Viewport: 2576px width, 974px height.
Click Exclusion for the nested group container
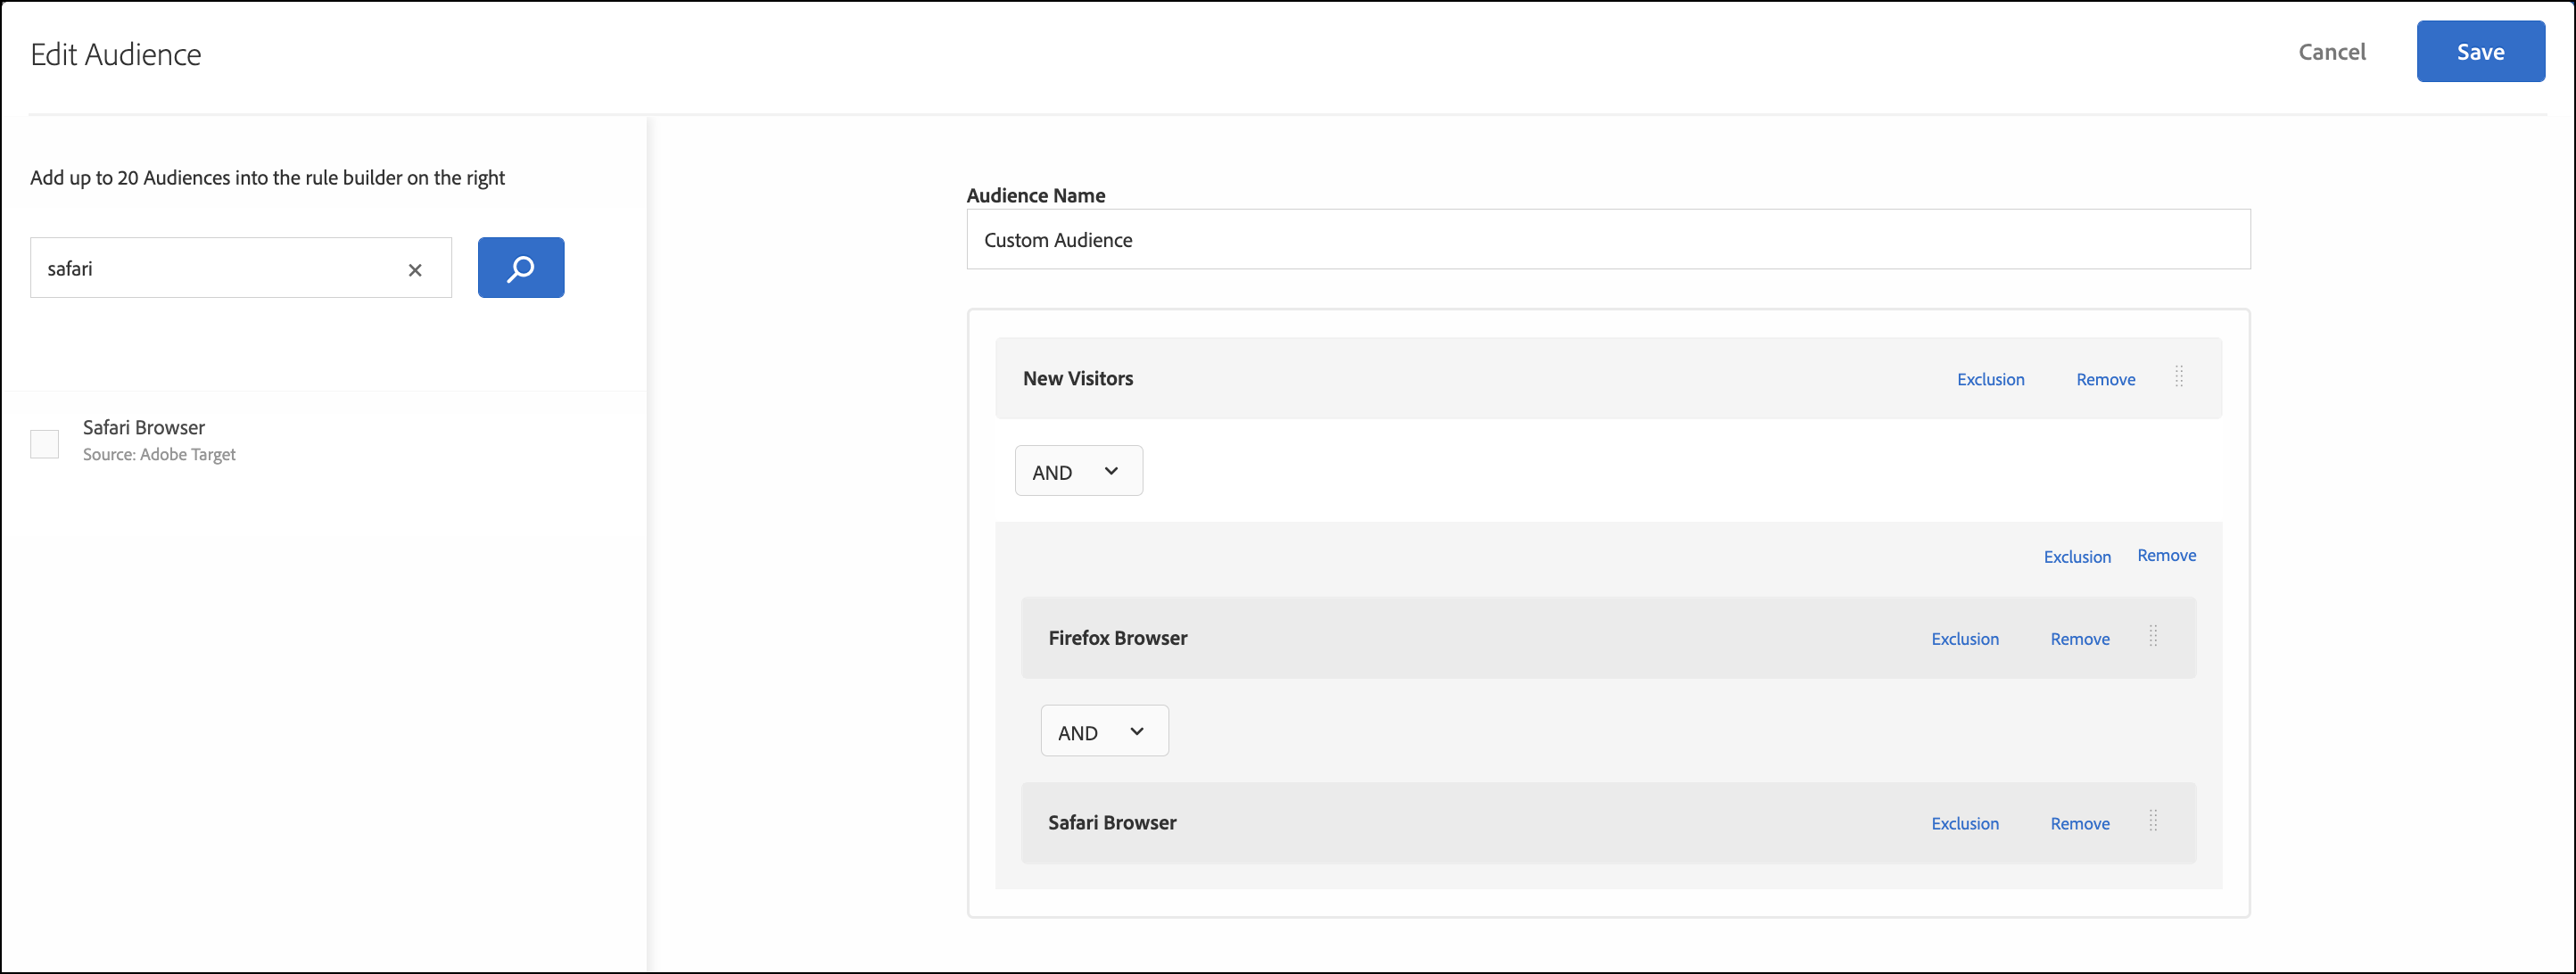pos(2076,557)
